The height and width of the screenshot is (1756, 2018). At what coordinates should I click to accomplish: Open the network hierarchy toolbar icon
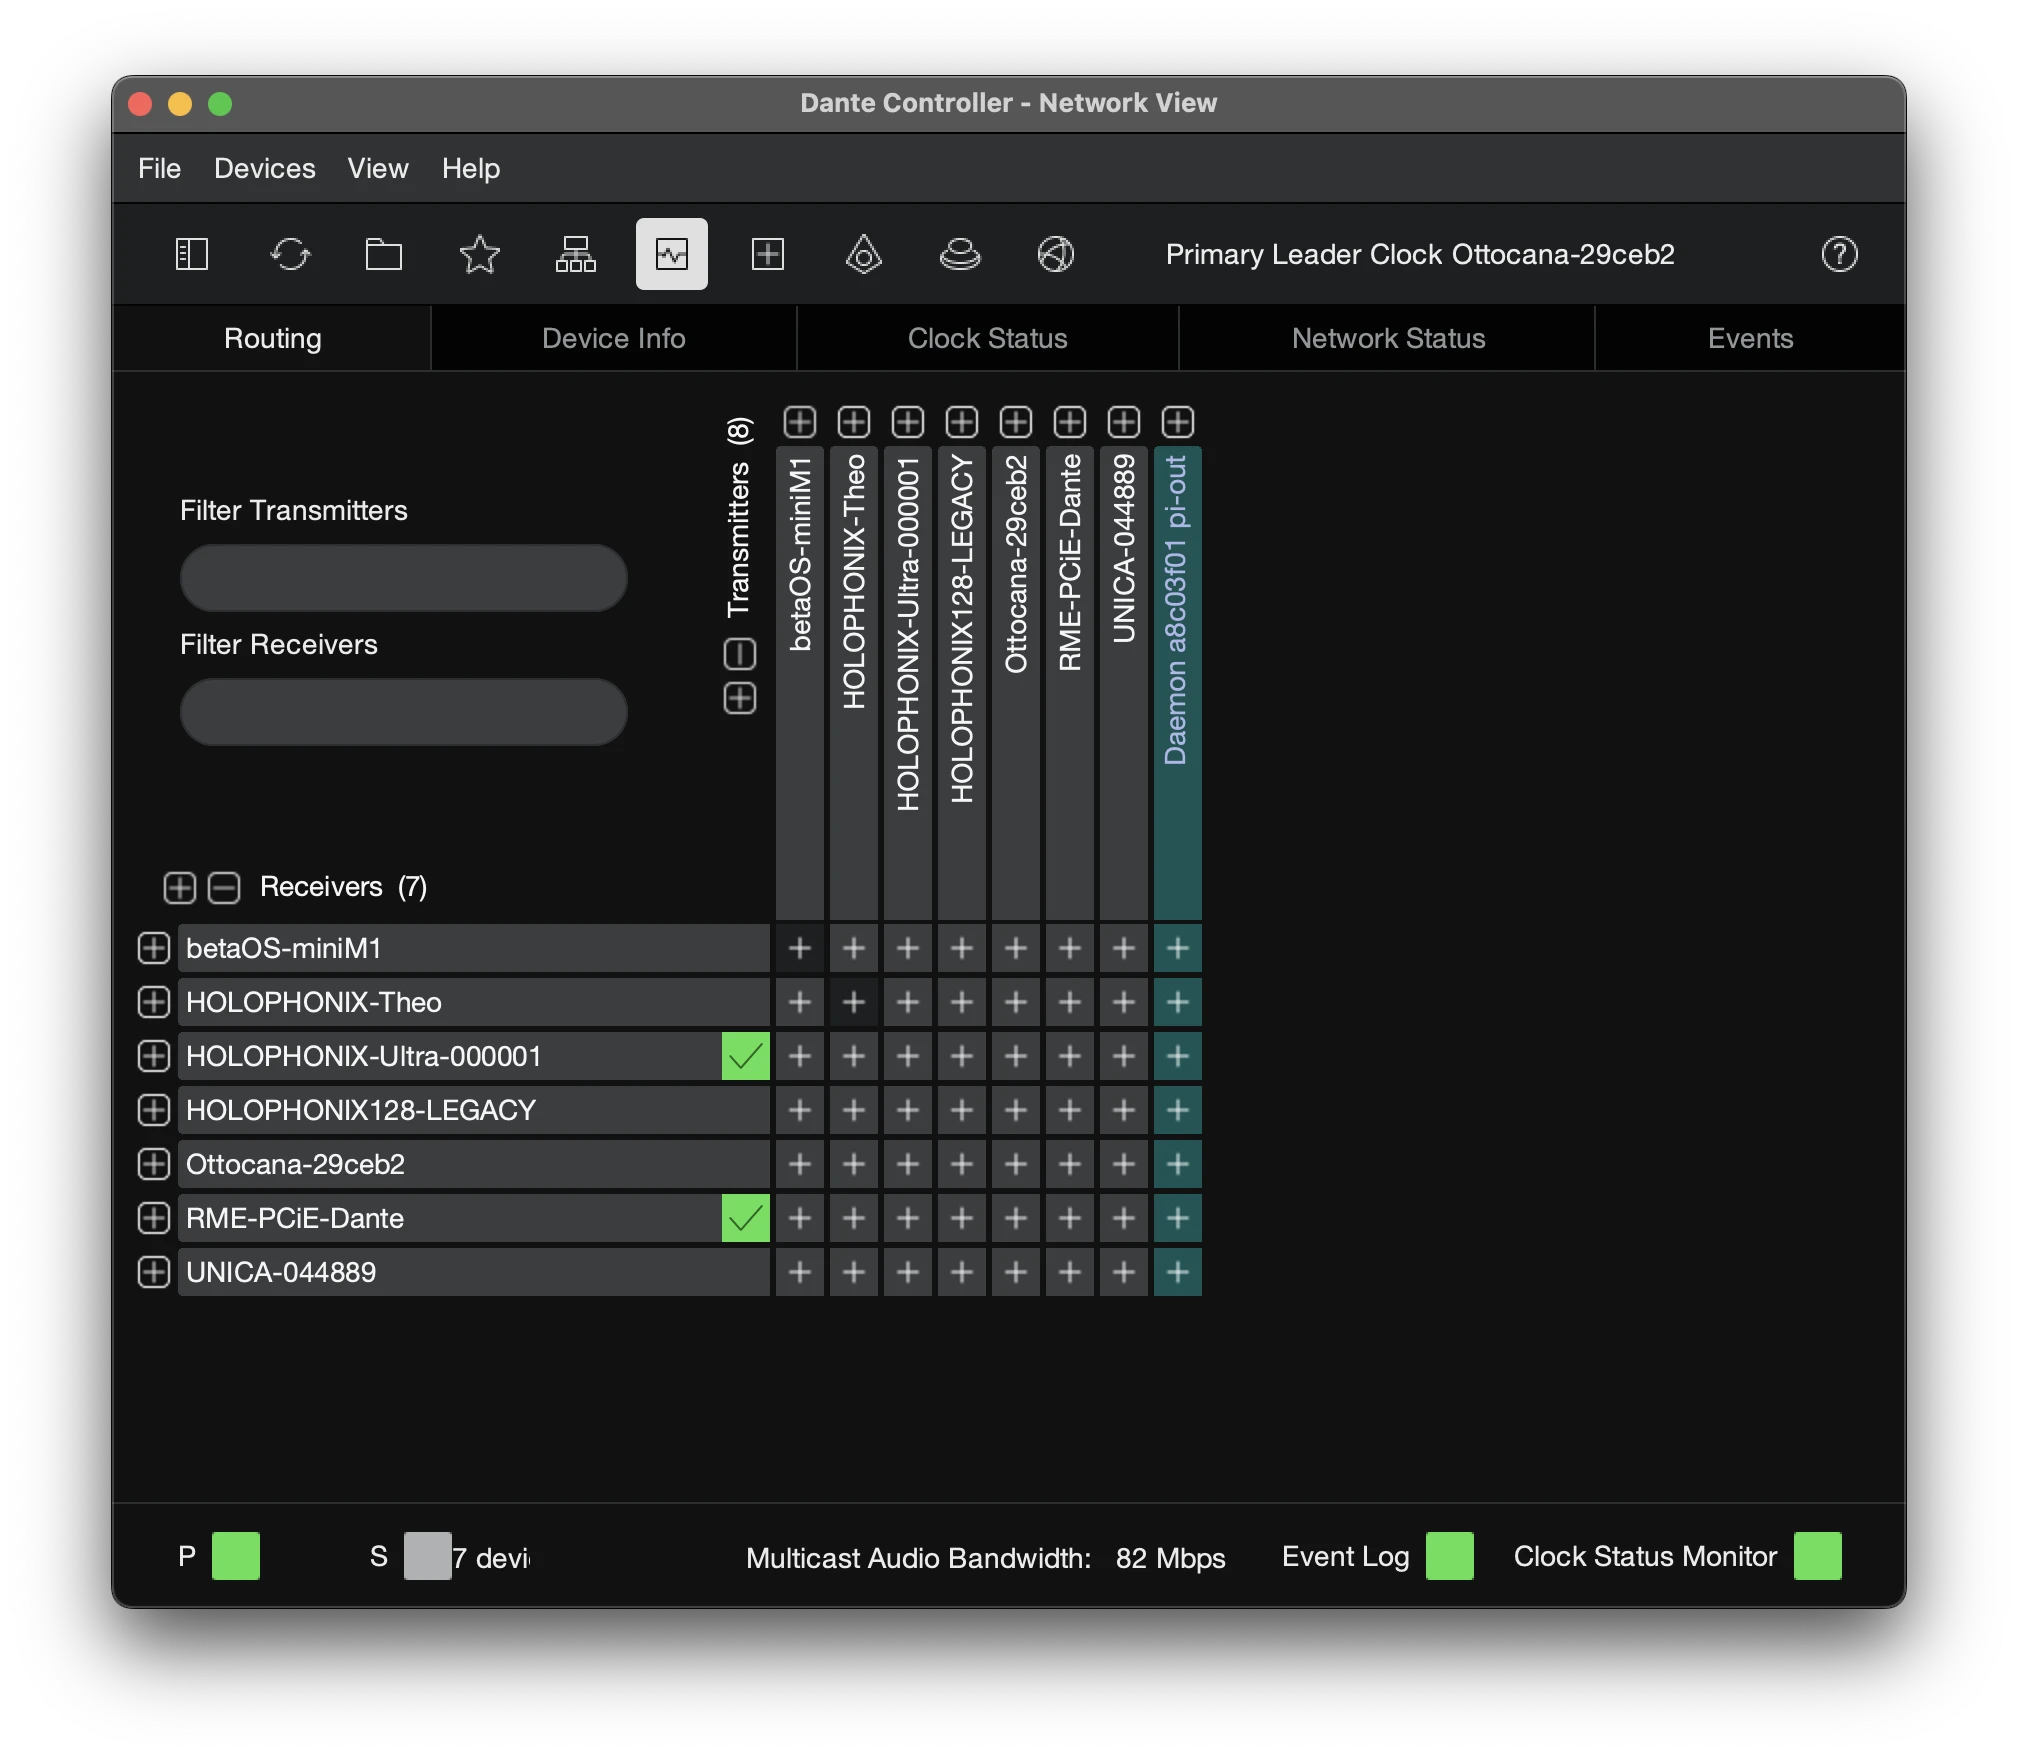click(576, 254)
